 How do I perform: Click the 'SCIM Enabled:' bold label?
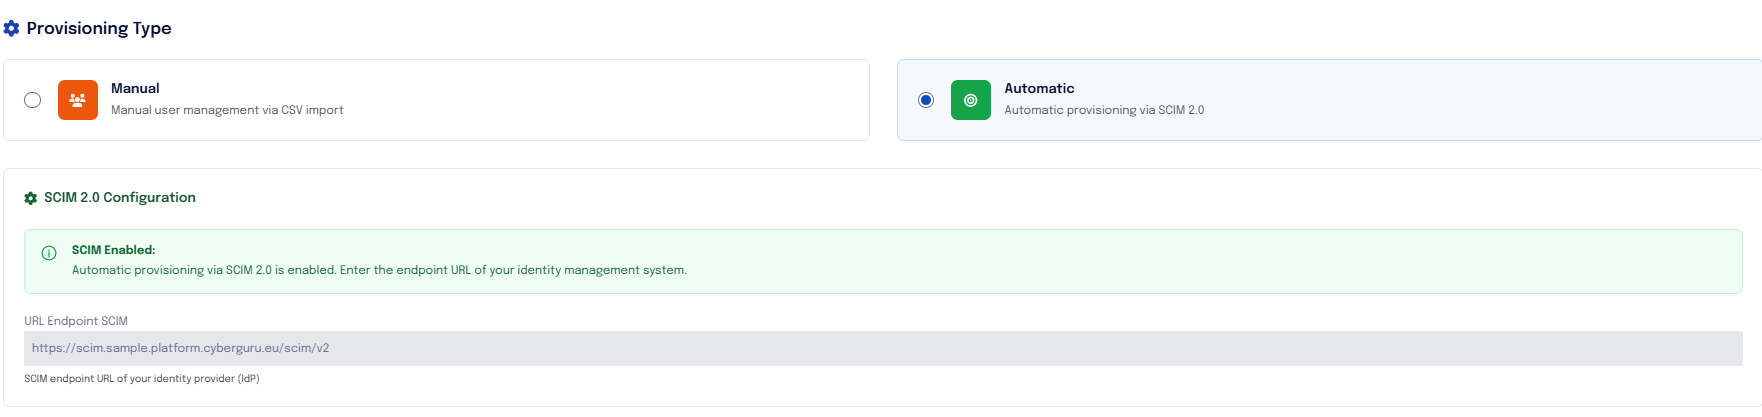113,250
